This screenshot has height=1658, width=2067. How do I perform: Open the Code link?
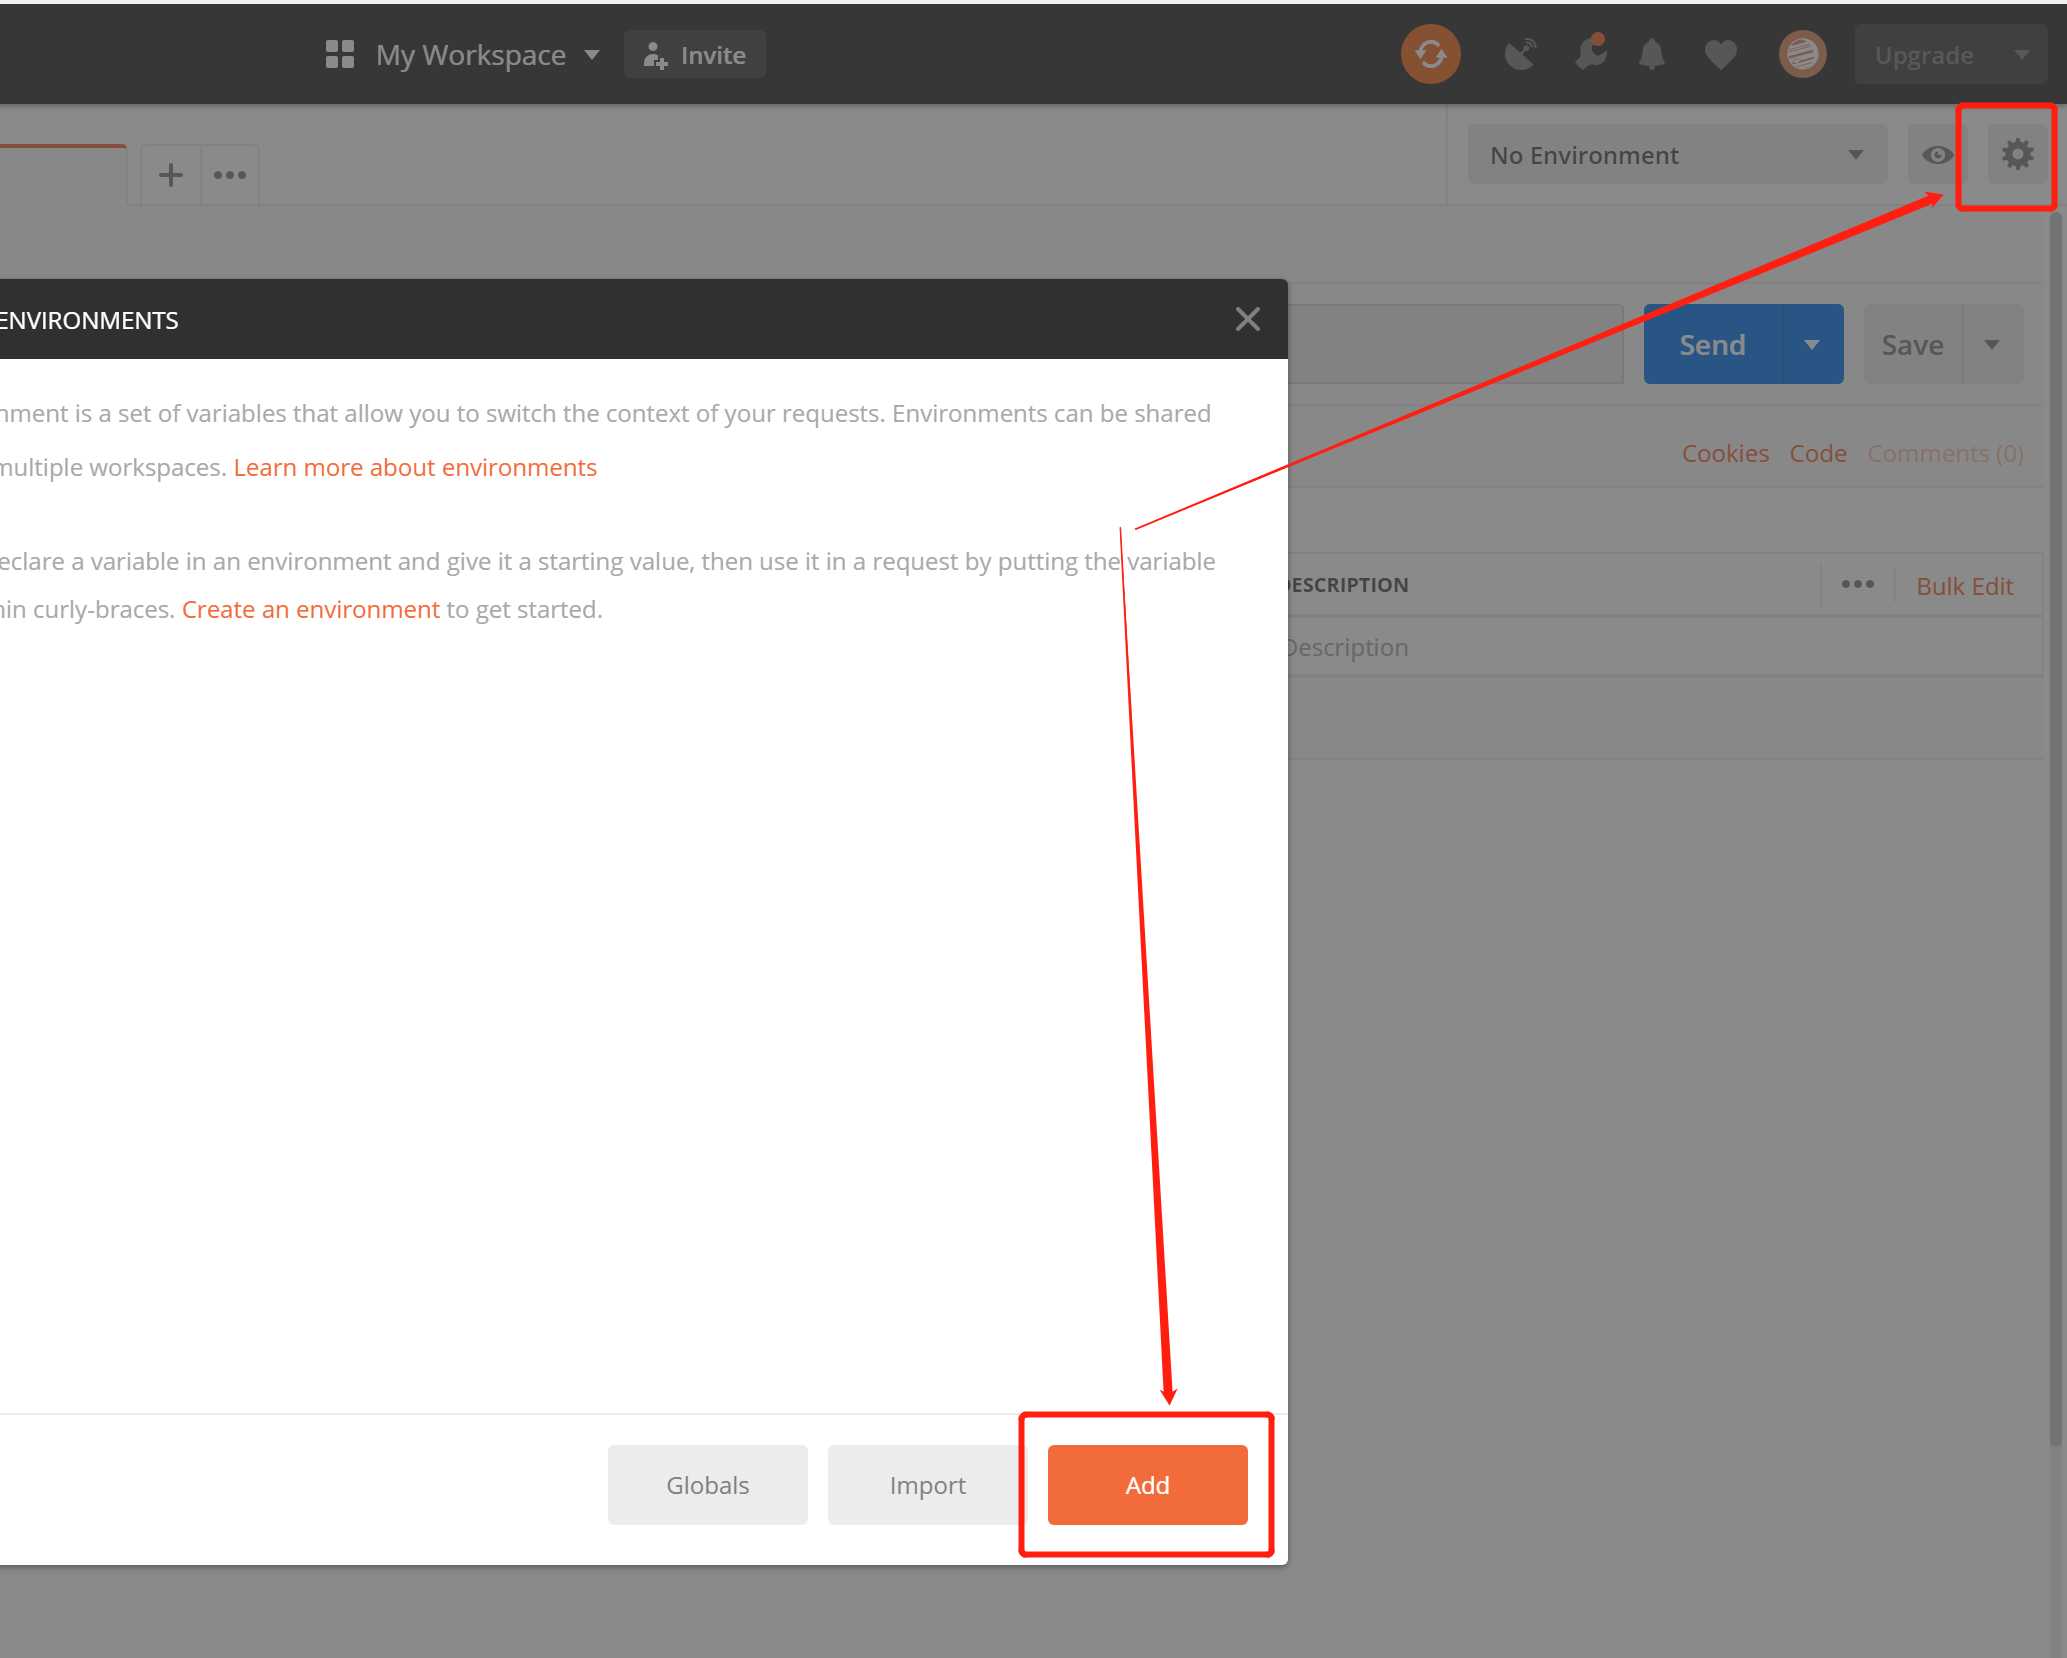point(1817,453)
